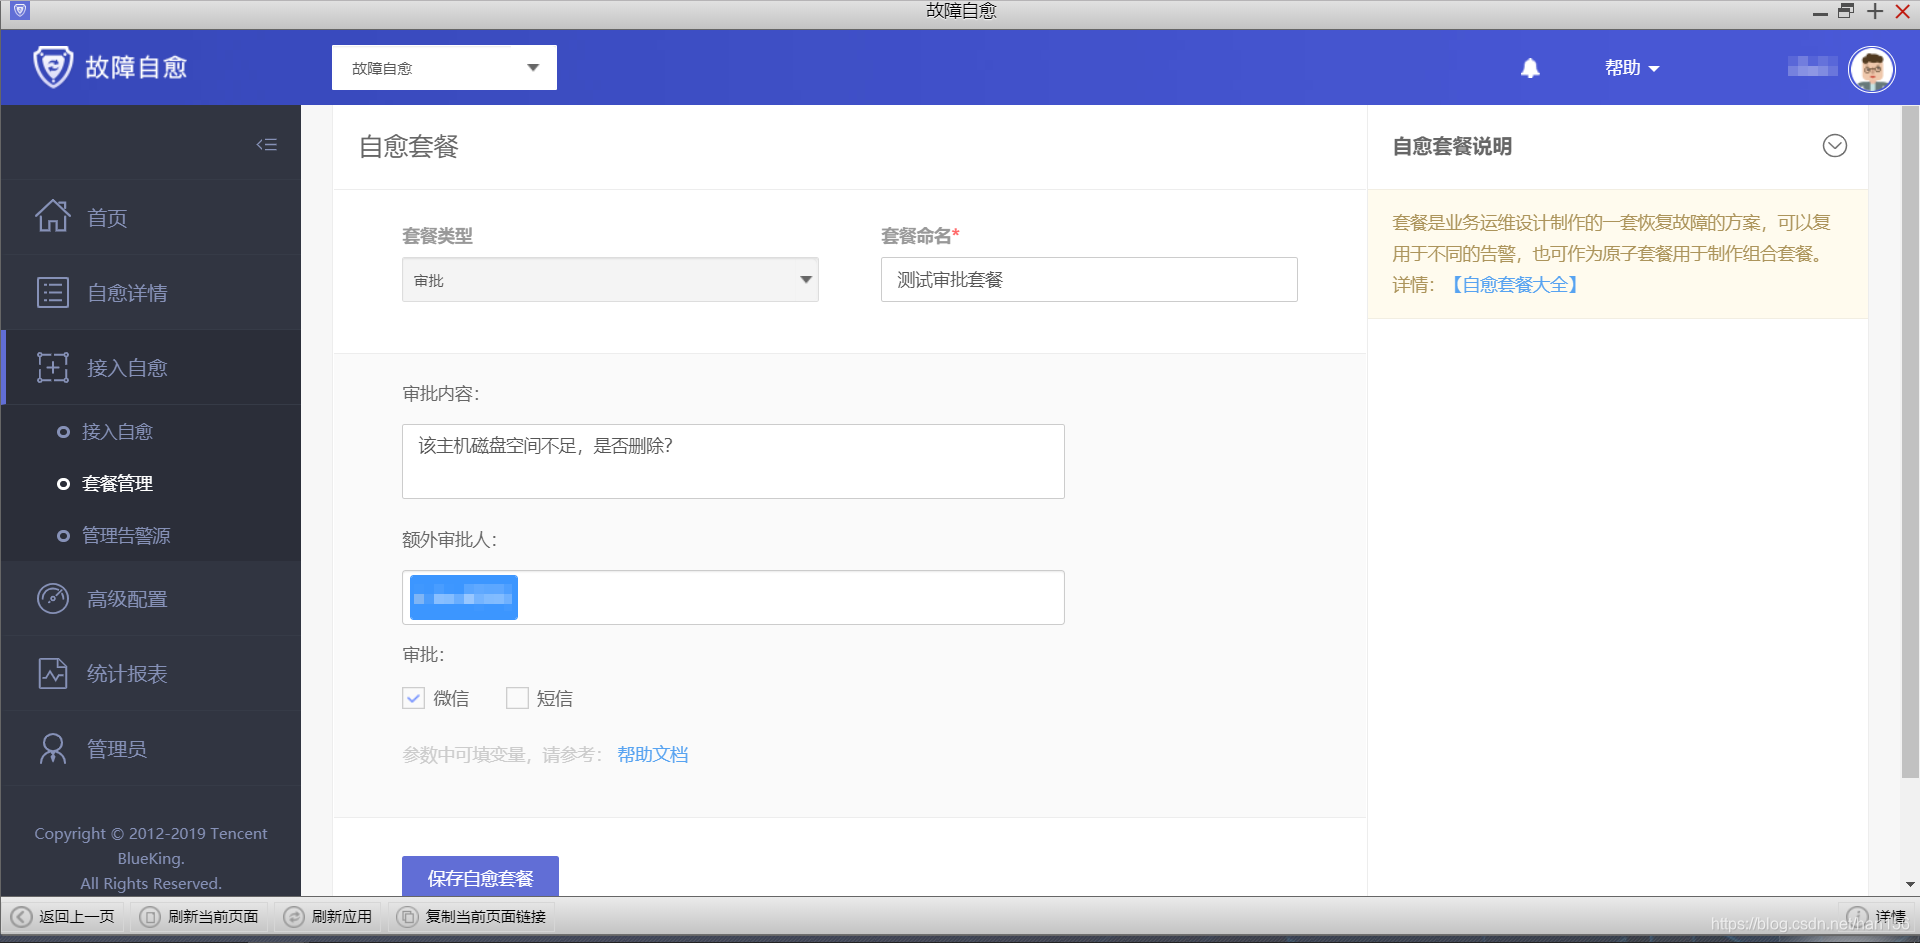
Task: Click the reload icon for 刷新应用
Action: coord(294,916)
